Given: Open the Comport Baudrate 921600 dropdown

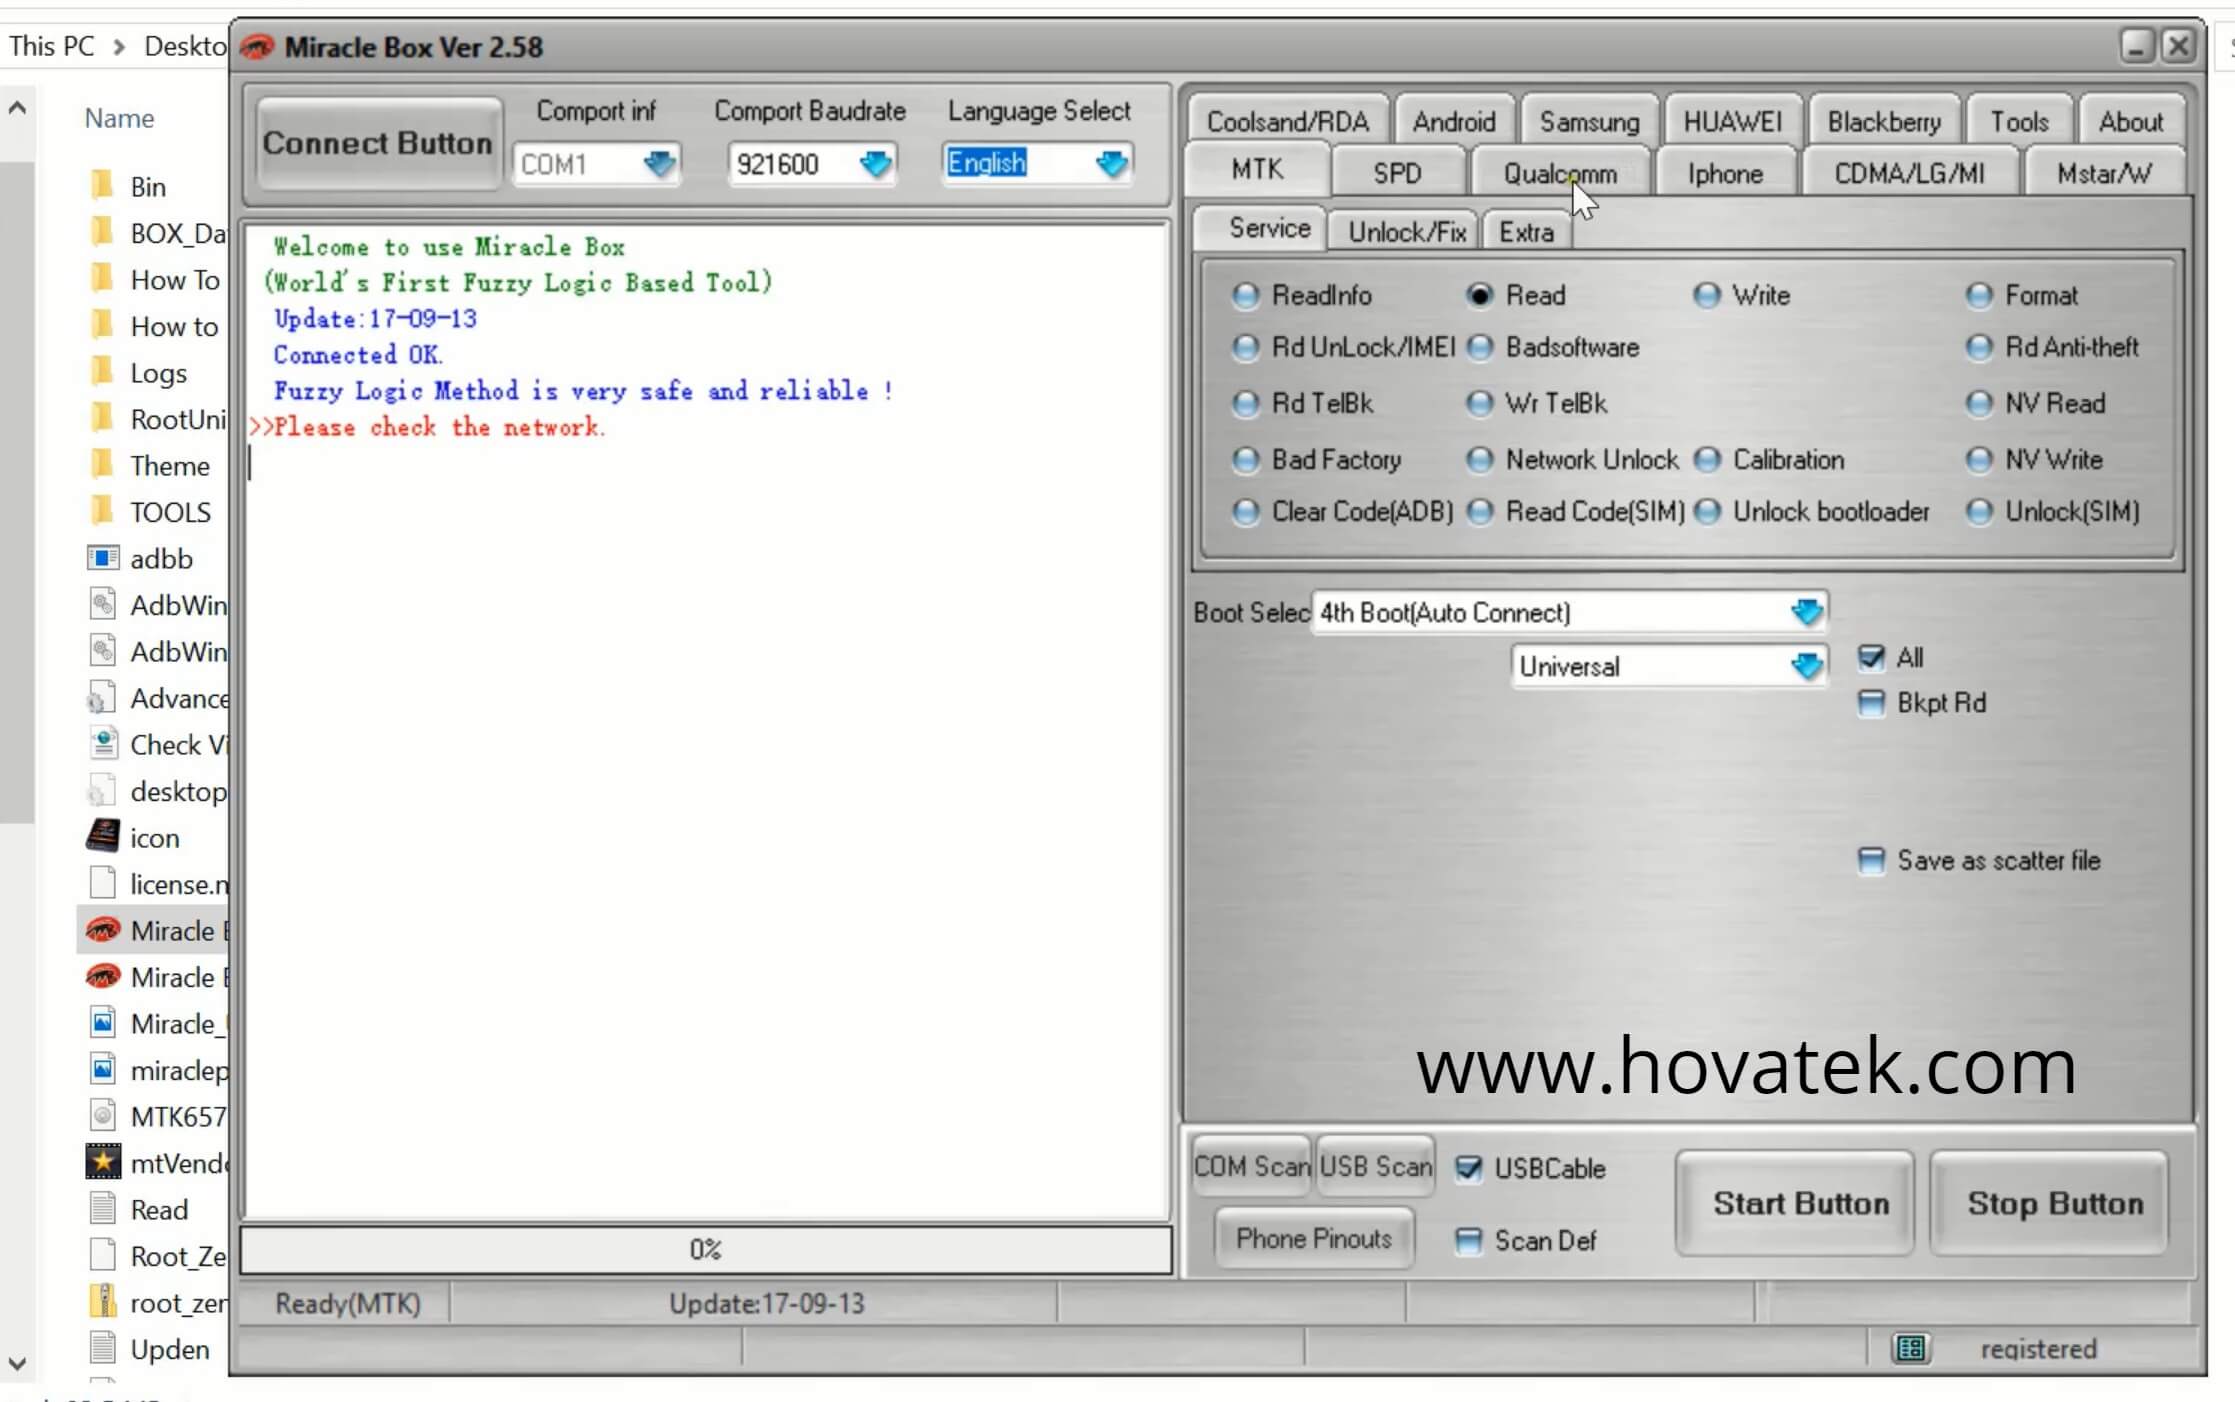Looking at the screenshot, I should pyautogui.click(x=875, y=163).
